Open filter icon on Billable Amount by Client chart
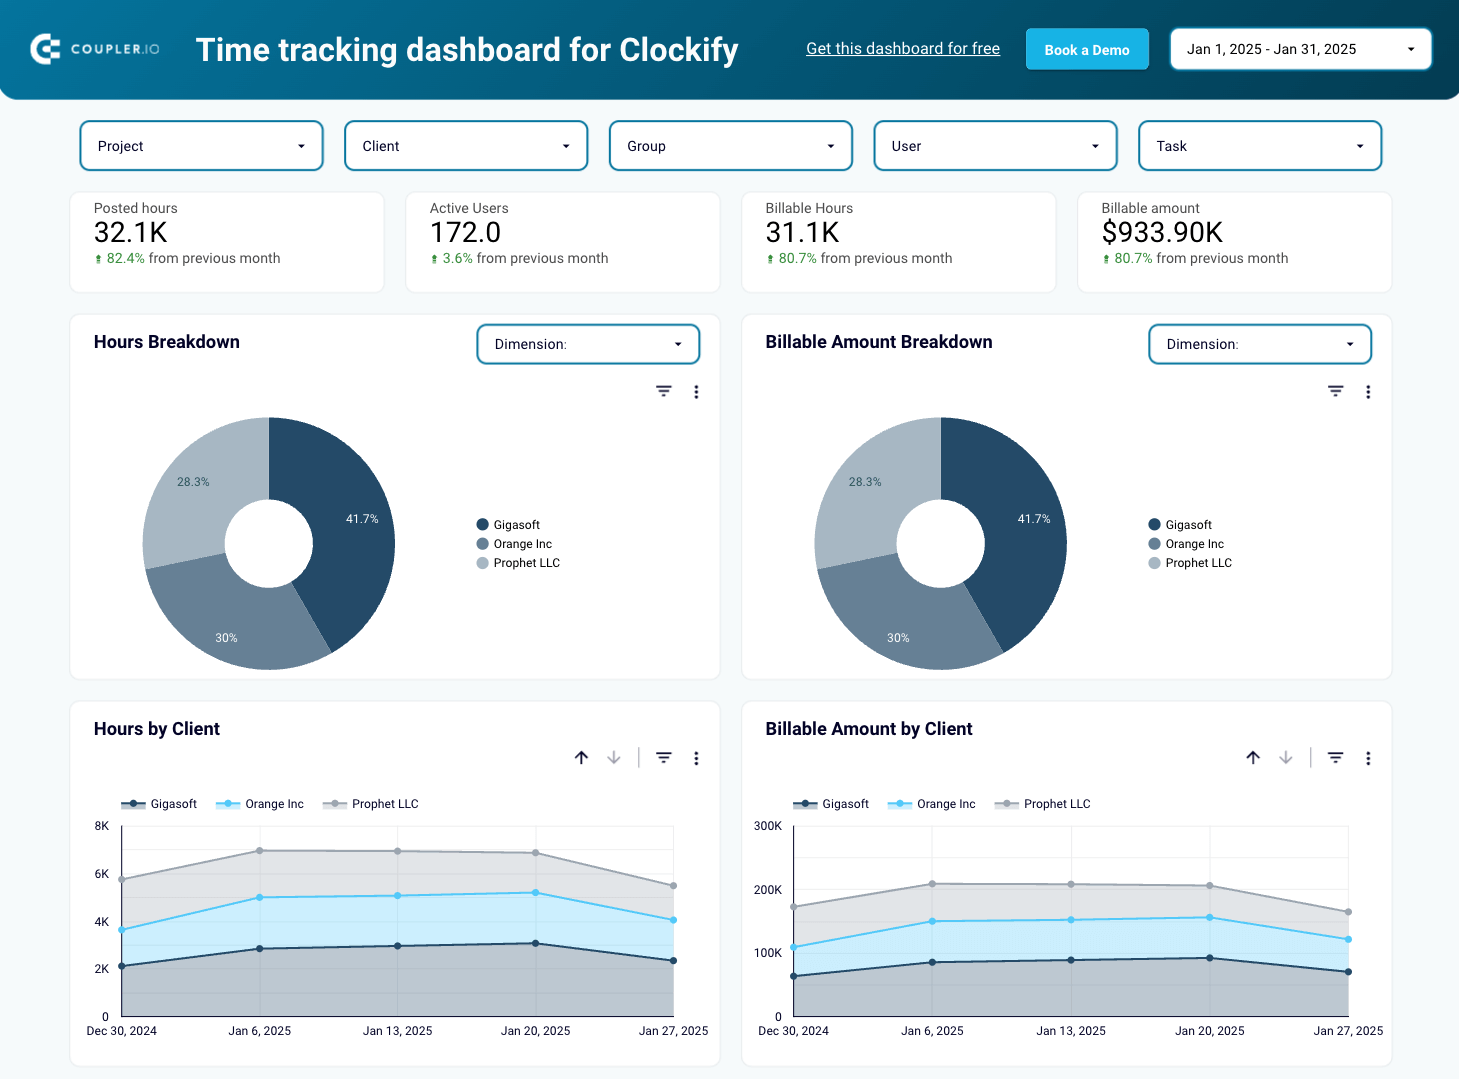This screenshot has height=1079, width=1459. pos(1335,757)
